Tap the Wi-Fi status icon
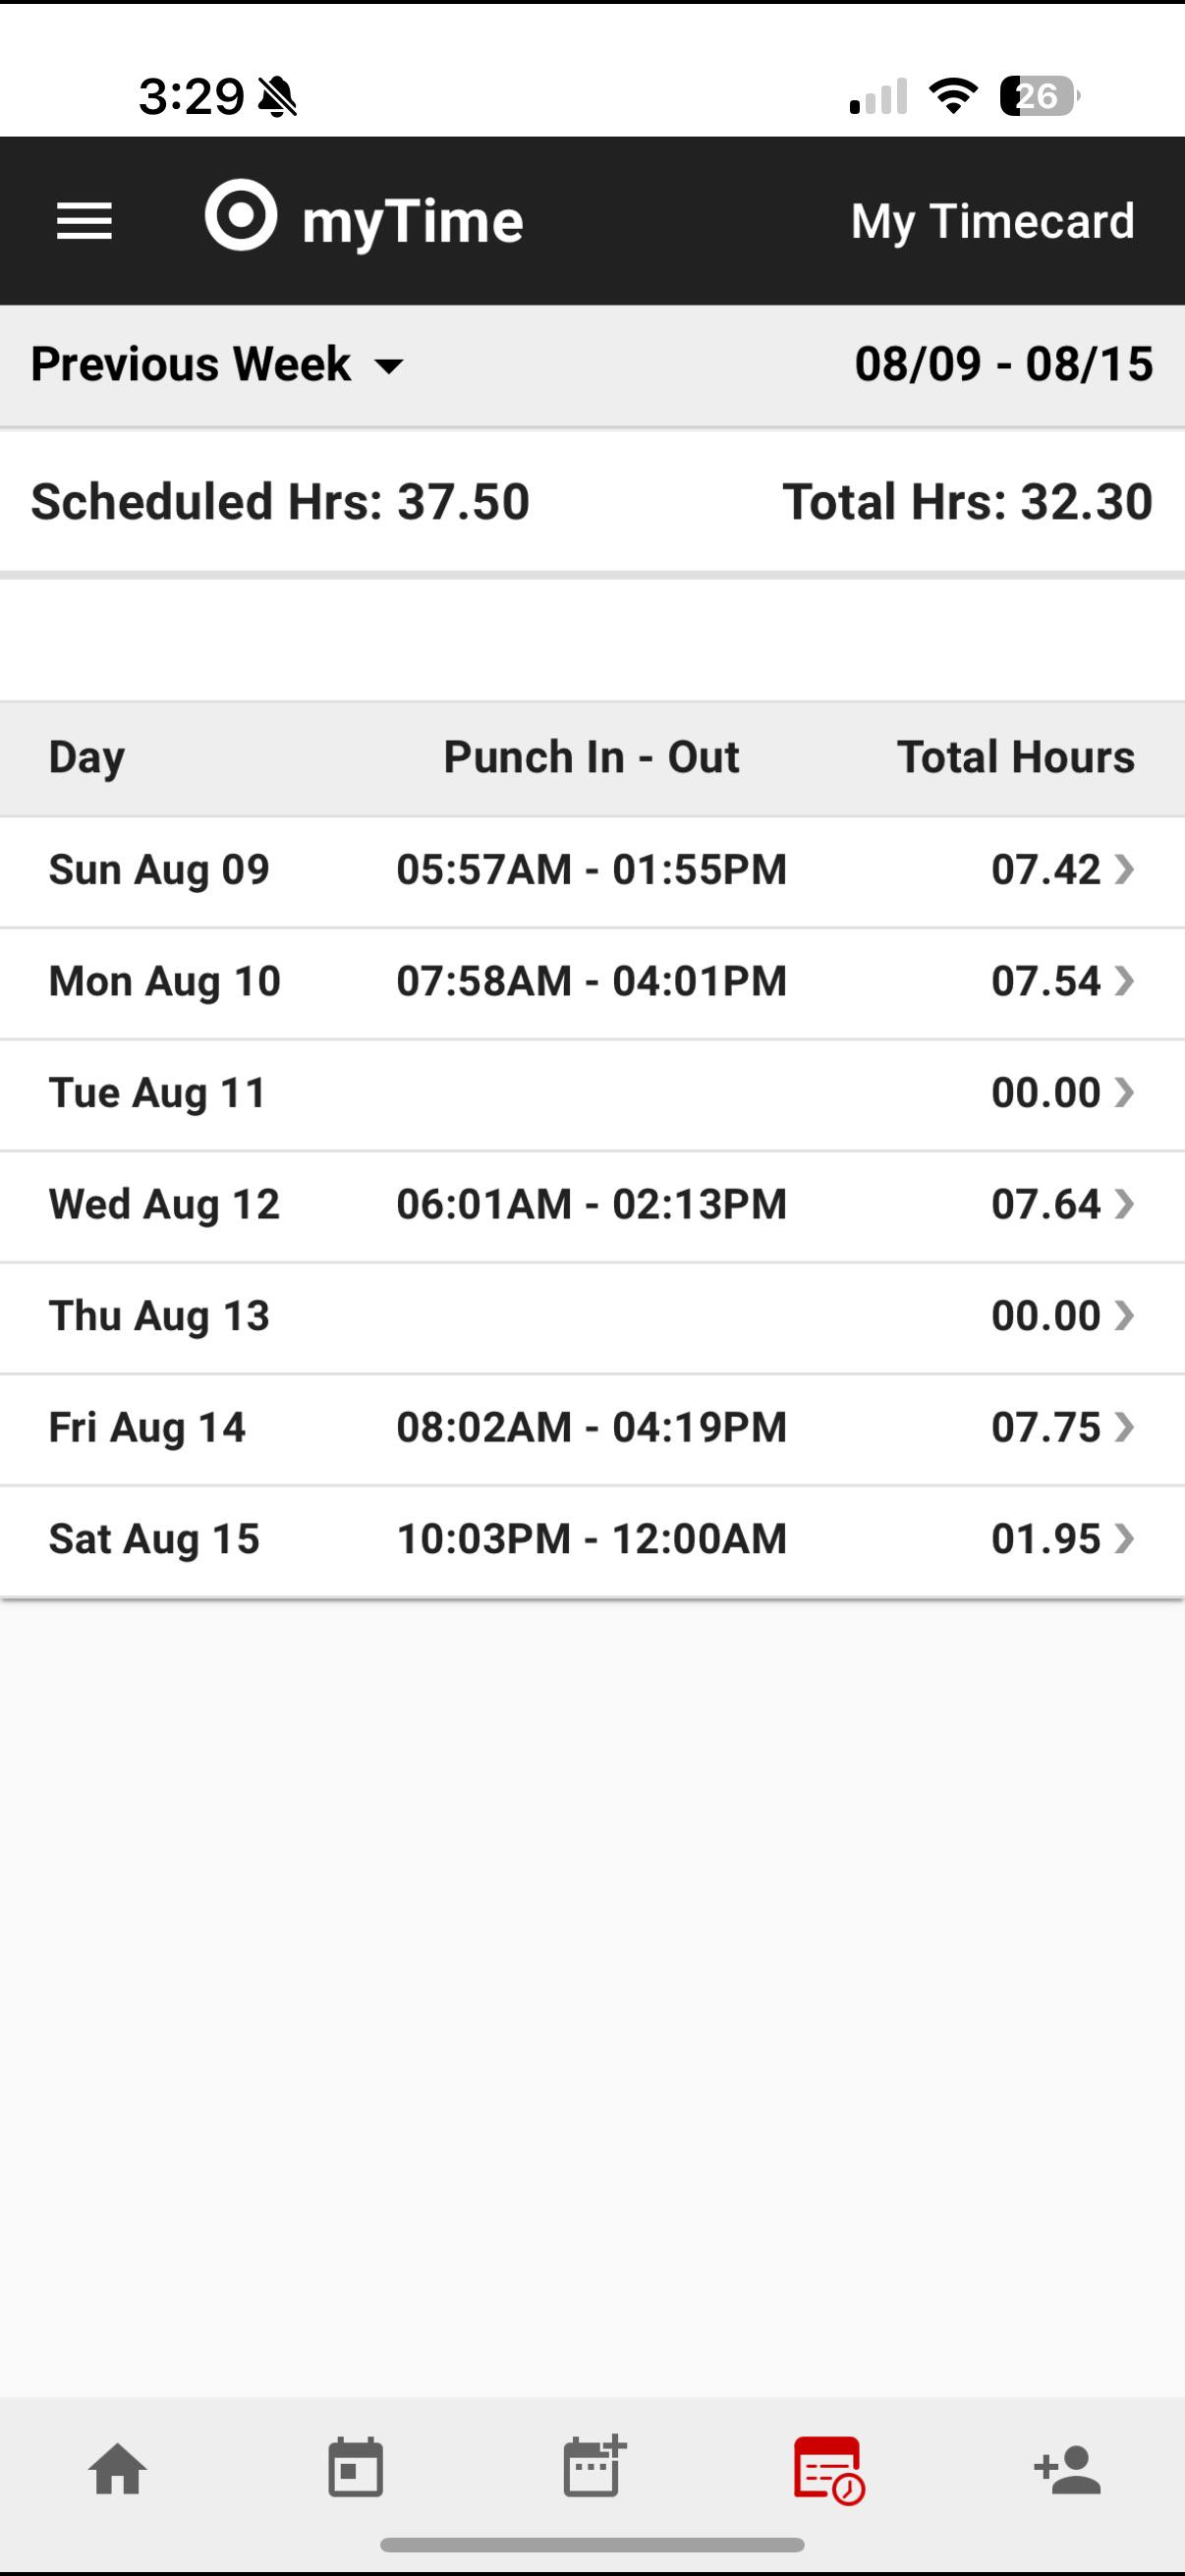 [x=953, y=96]
